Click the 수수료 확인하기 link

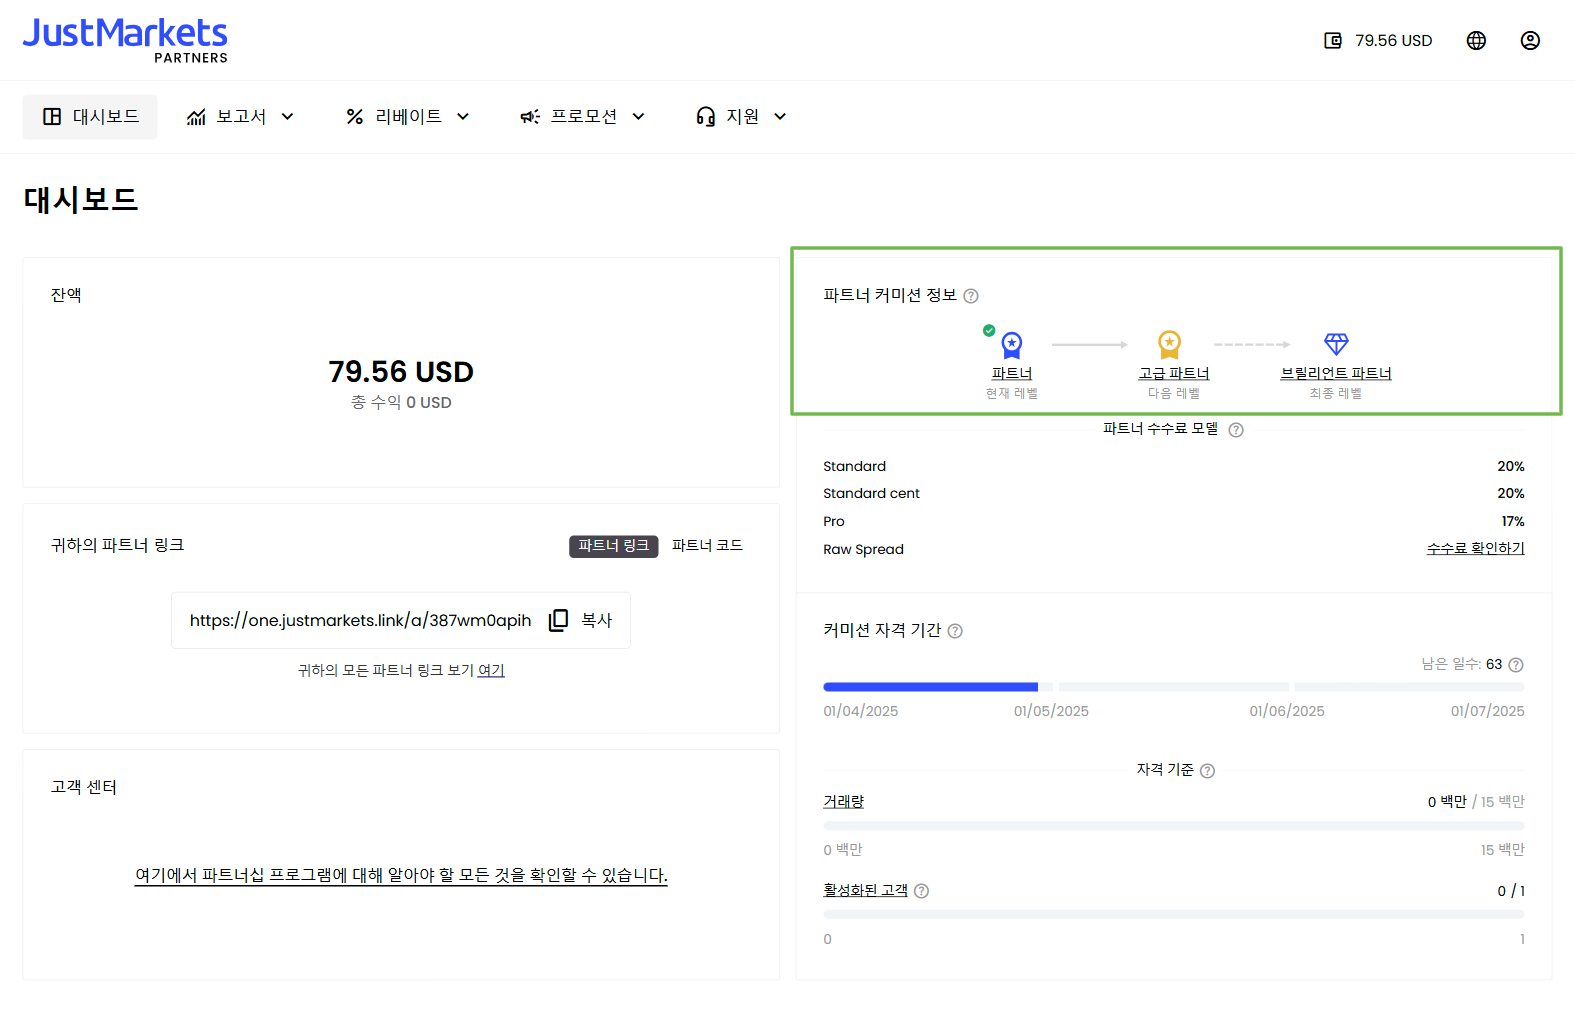point(1475,549)
